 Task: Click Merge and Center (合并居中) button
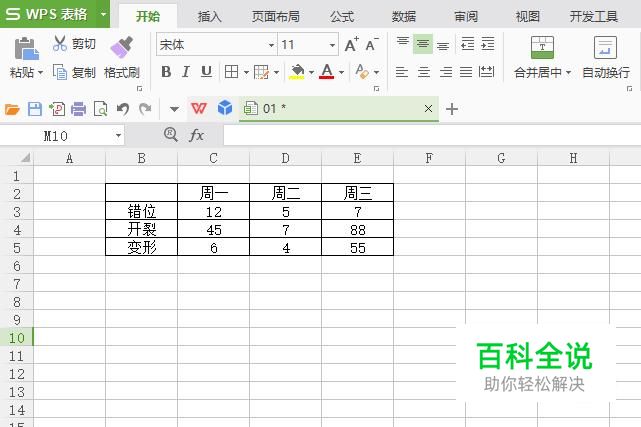point(542,56)
